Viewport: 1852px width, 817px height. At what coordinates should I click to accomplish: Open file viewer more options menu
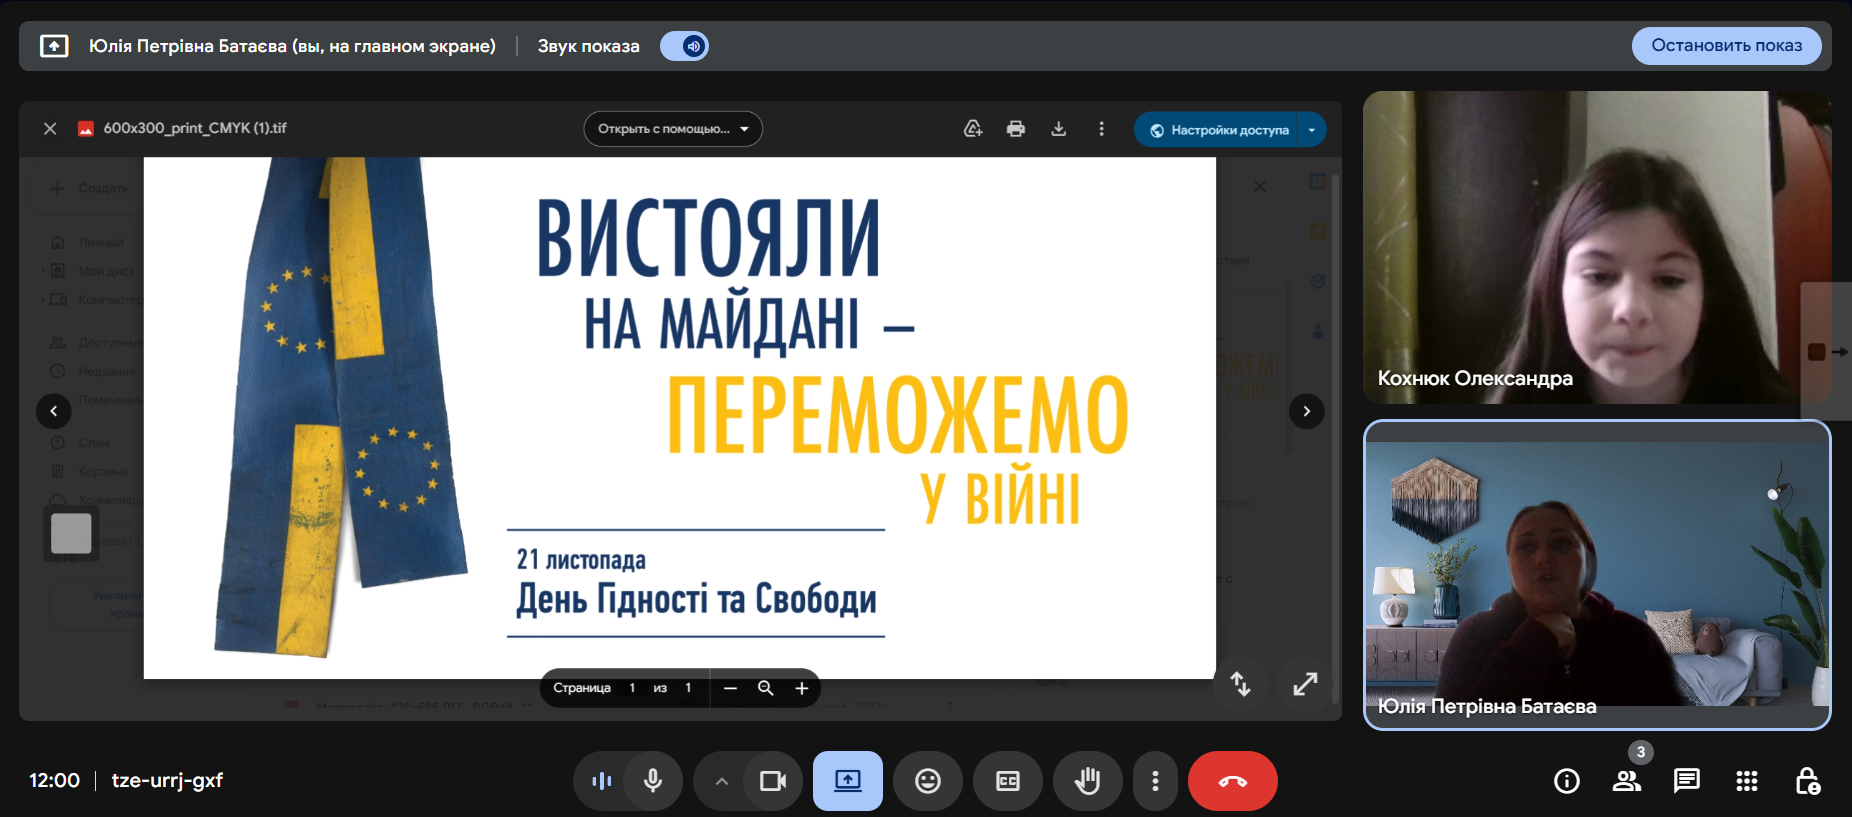(1102, 129)
